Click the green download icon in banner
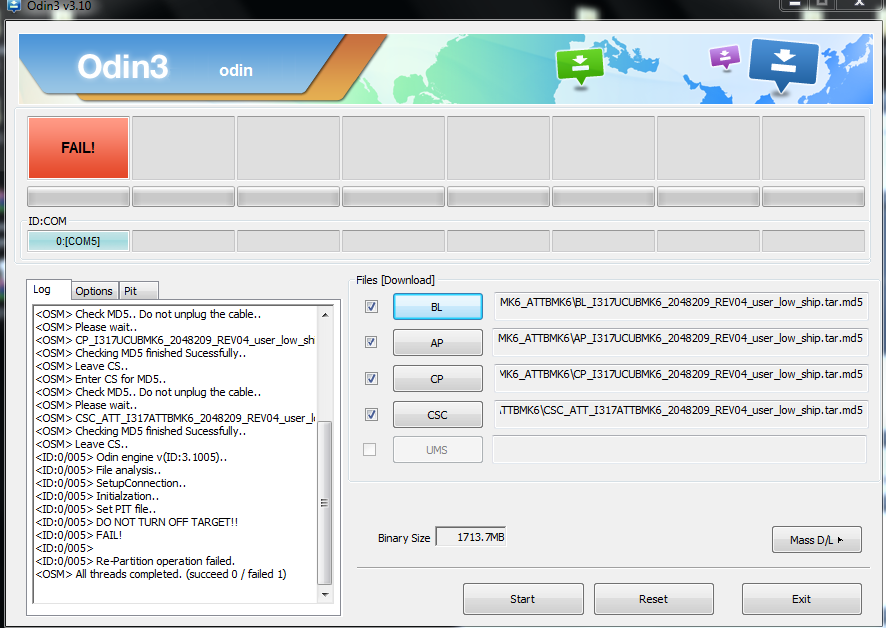The height and width of the screenshot is (628, 886). 579,67
